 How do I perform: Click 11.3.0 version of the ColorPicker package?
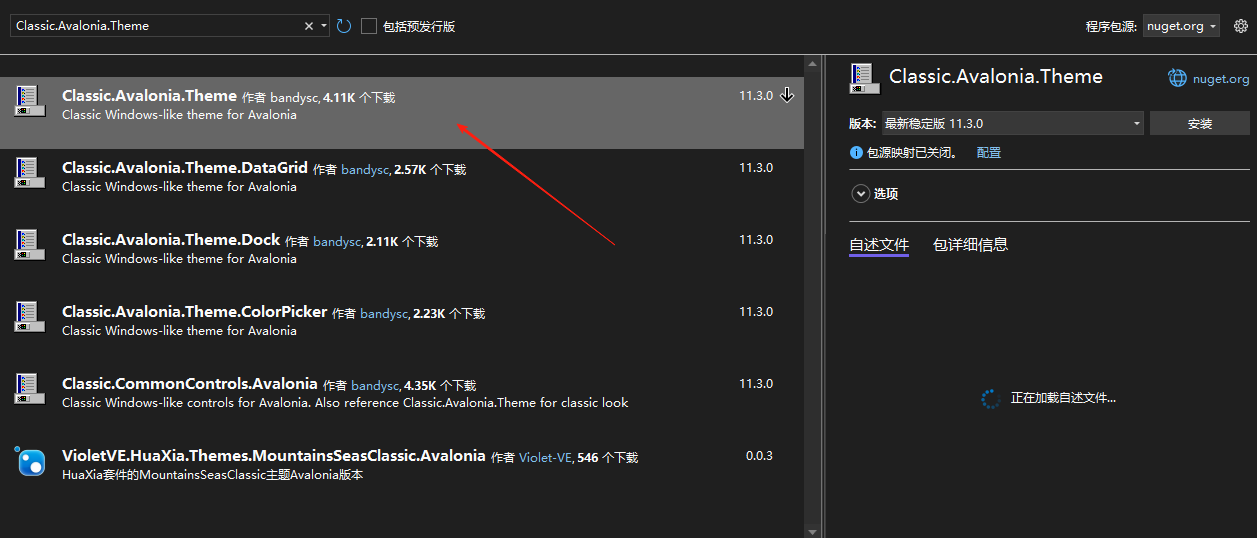[756, 312]
